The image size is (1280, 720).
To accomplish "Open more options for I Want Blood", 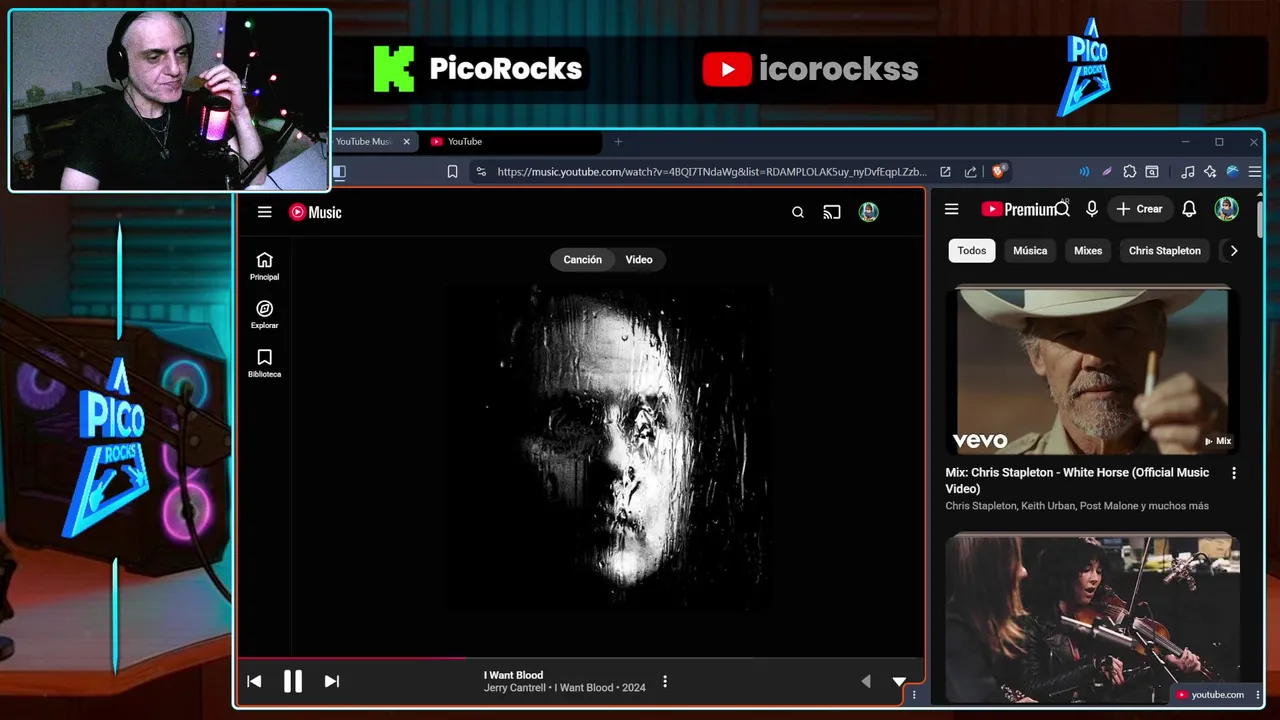I will pyautogui.click(x=665, y=681).
